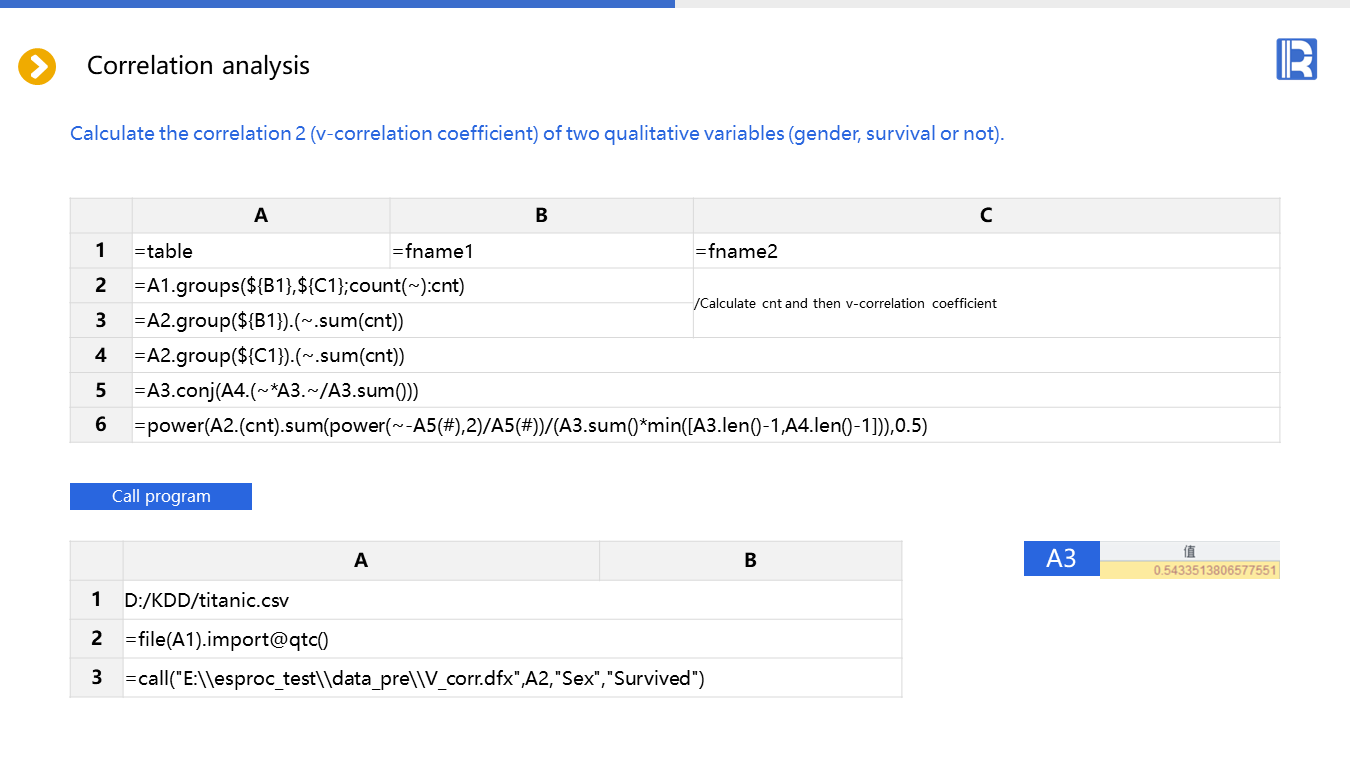Click the Correlation analysis title
Screen dimensions: 1350x759
click(x=198, y=66)
